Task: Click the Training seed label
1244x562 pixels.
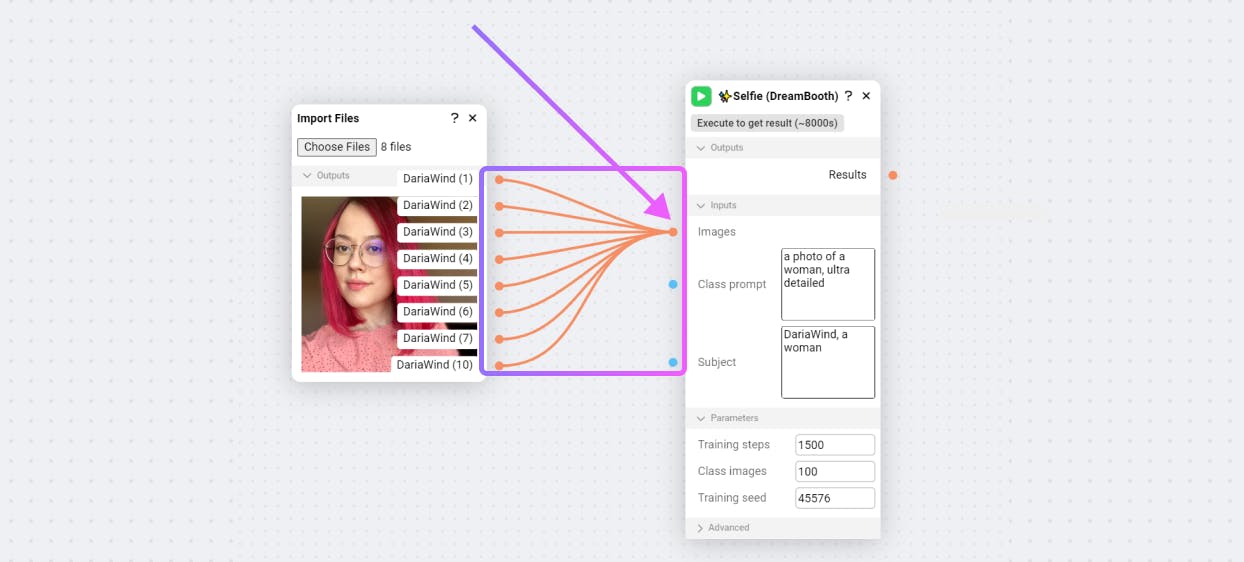Action: point(732,498)
